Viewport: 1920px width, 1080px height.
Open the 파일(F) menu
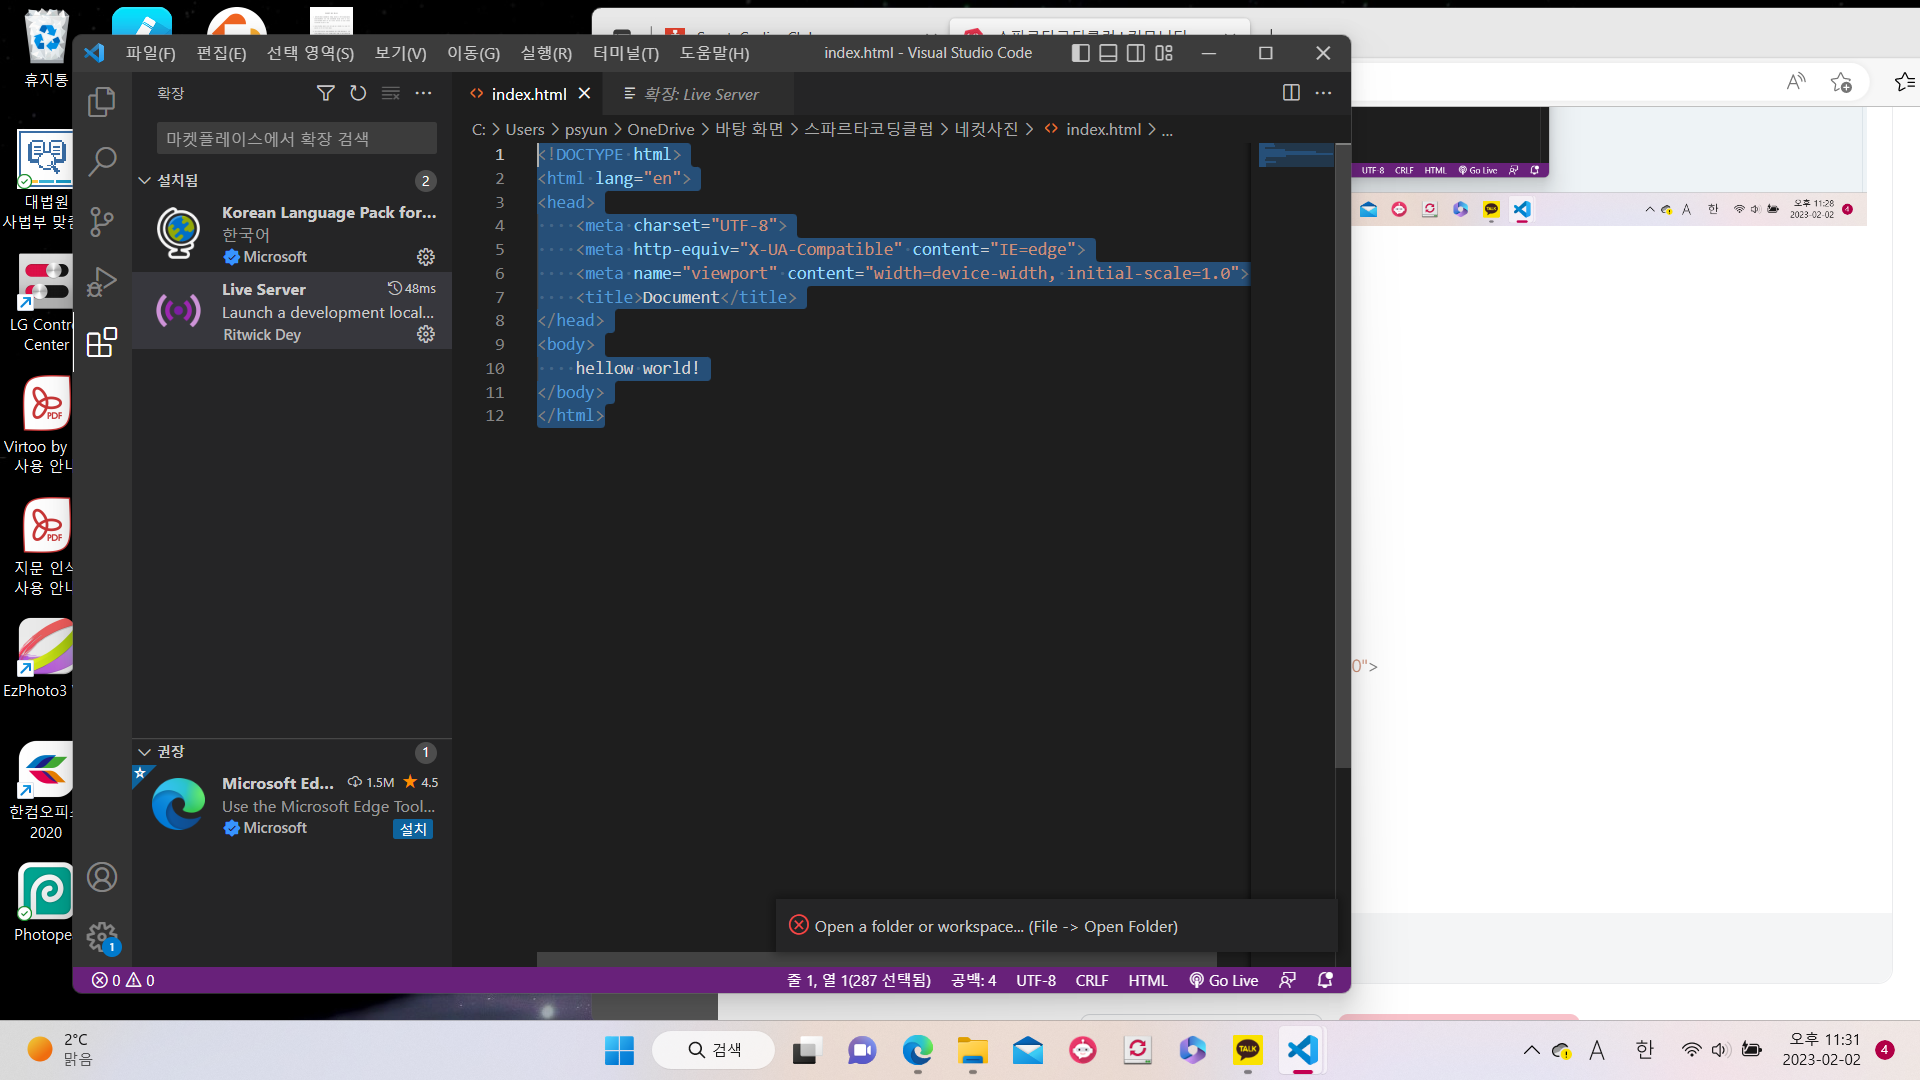[x=150, y=53]
